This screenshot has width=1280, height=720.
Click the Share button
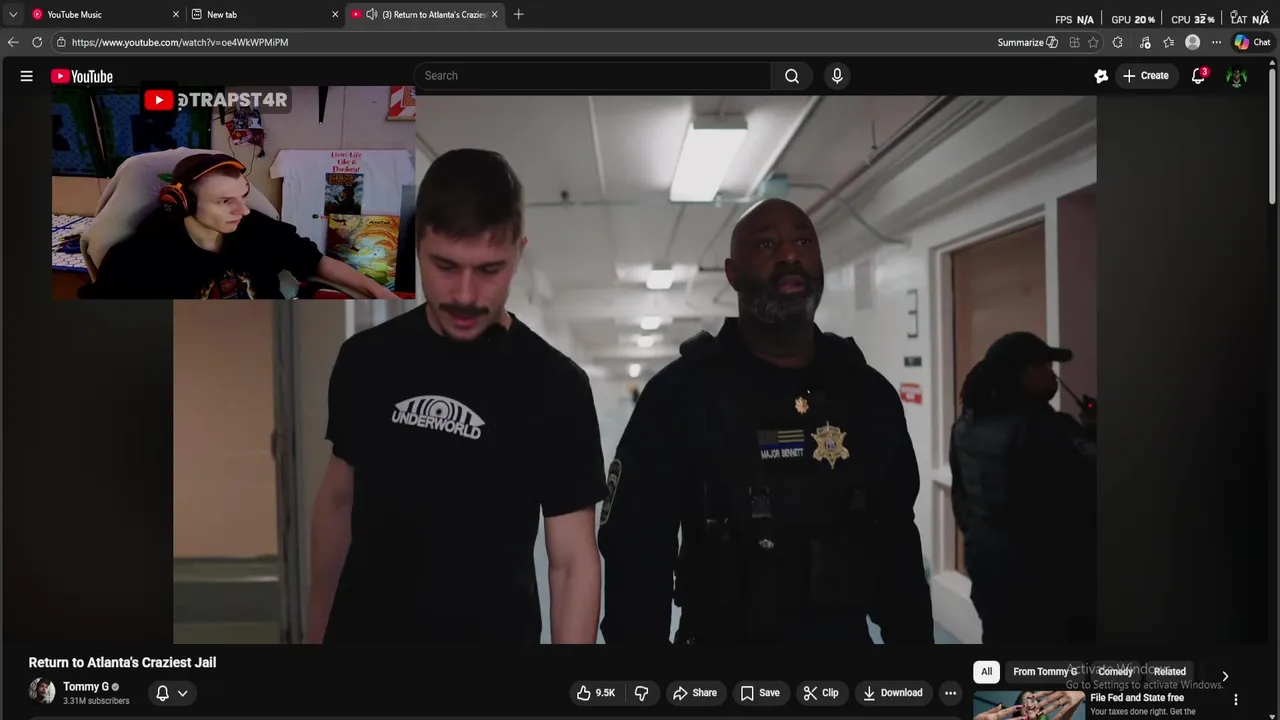tap(694, 693)
